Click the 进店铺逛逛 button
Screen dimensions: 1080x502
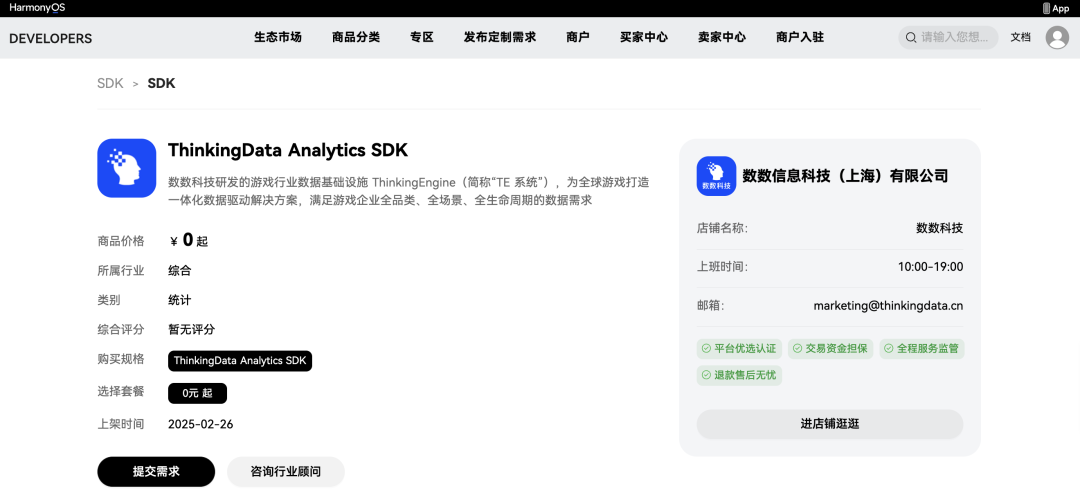pyautogui.click(x=829, y=424)
